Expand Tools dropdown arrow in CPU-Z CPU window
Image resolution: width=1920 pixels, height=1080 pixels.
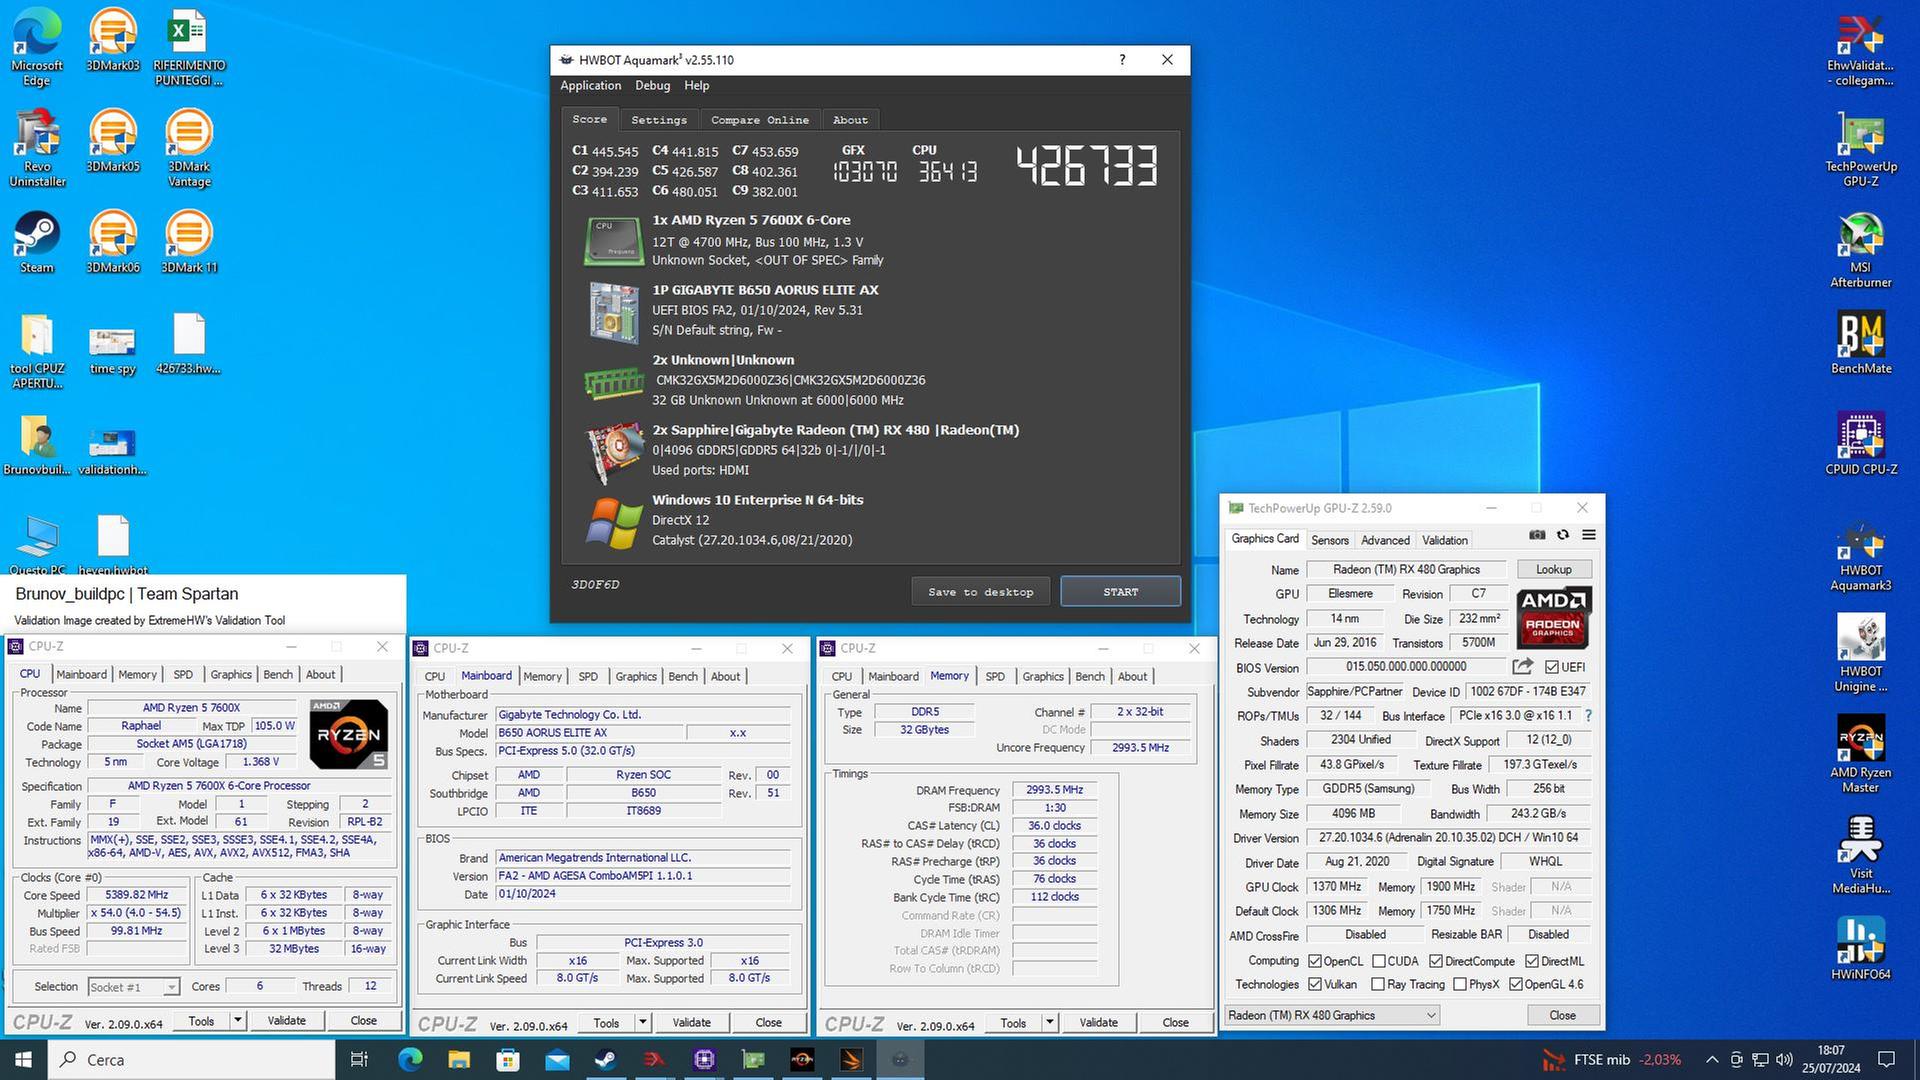coord(238,1020)
